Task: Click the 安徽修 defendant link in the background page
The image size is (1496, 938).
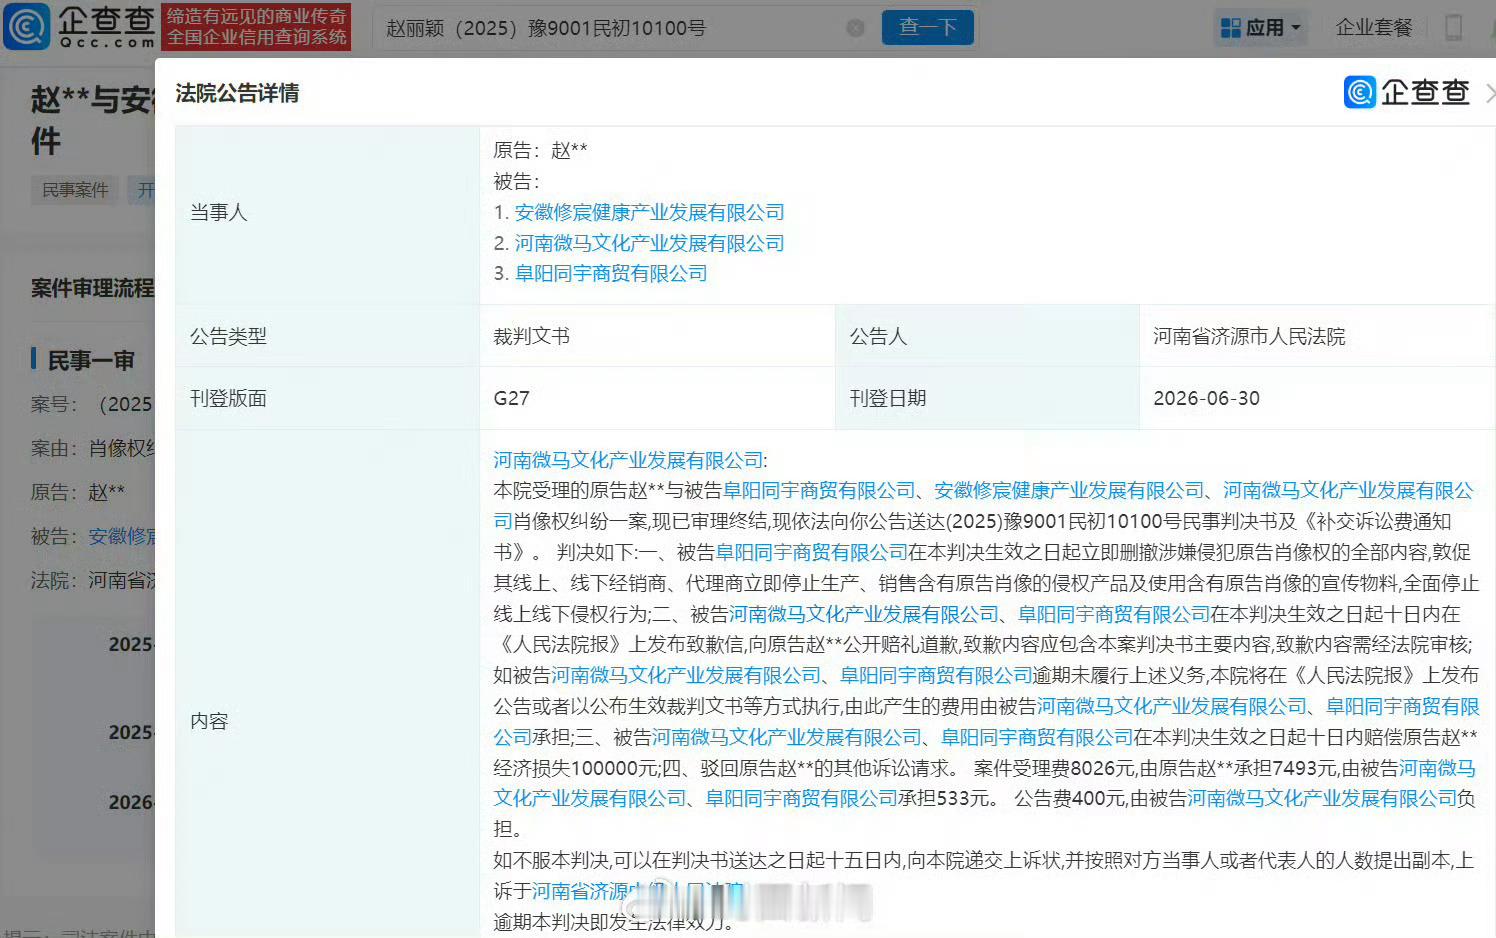Action: 121,536
